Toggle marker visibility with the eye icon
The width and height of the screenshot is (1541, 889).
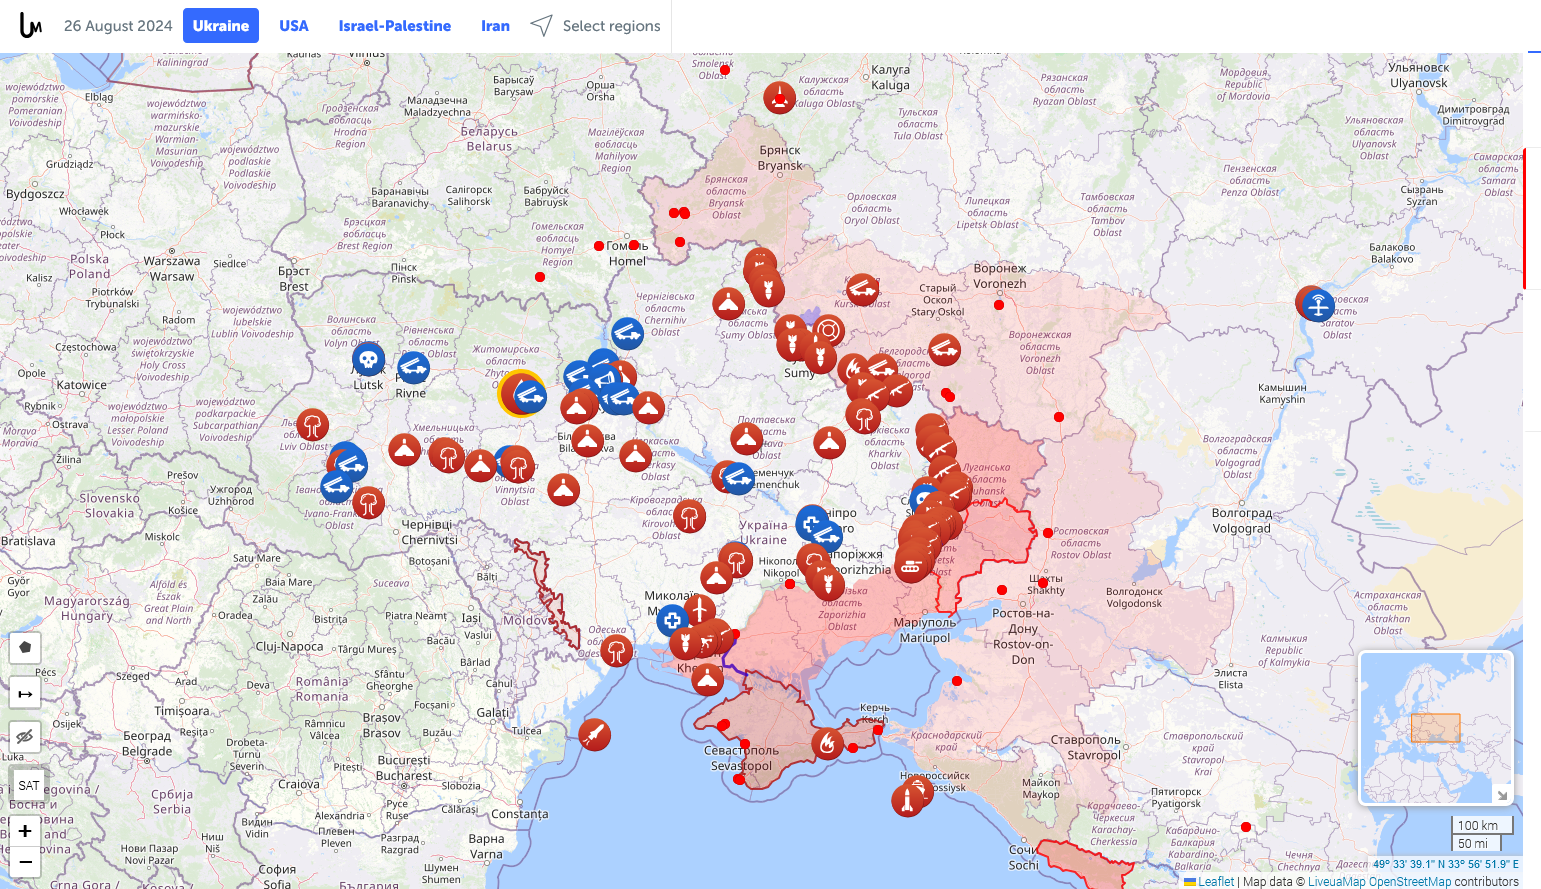pyautogui.click(x=25, y=737)
